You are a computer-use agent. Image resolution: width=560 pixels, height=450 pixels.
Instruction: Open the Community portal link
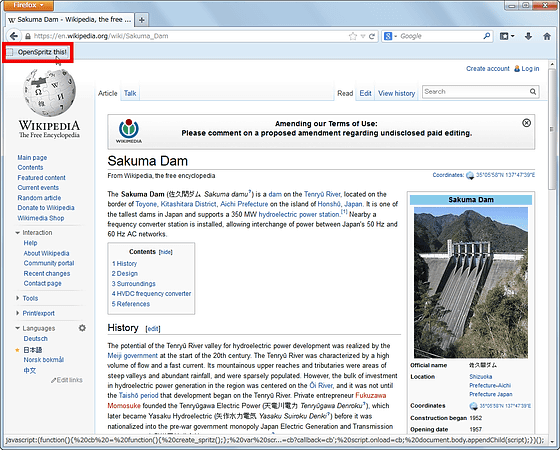(49, 263)
